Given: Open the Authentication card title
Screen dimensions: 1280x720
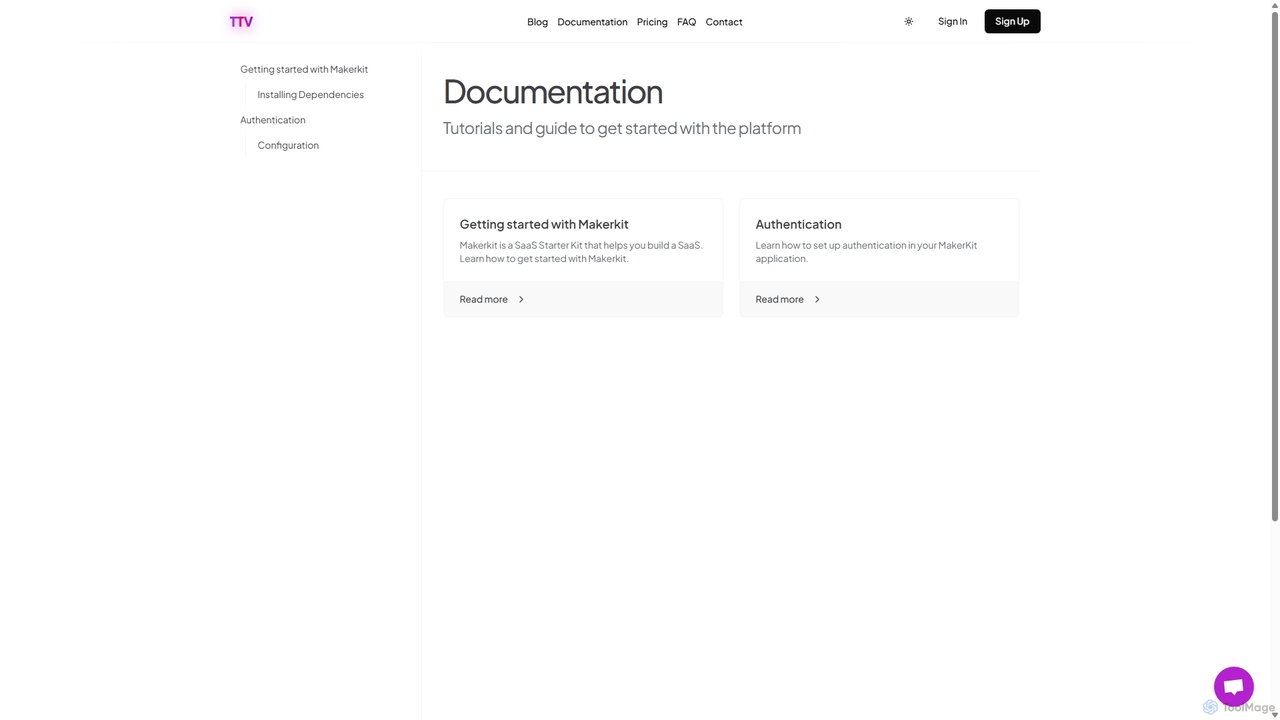Looking at the screenshot, I should 798,224.
